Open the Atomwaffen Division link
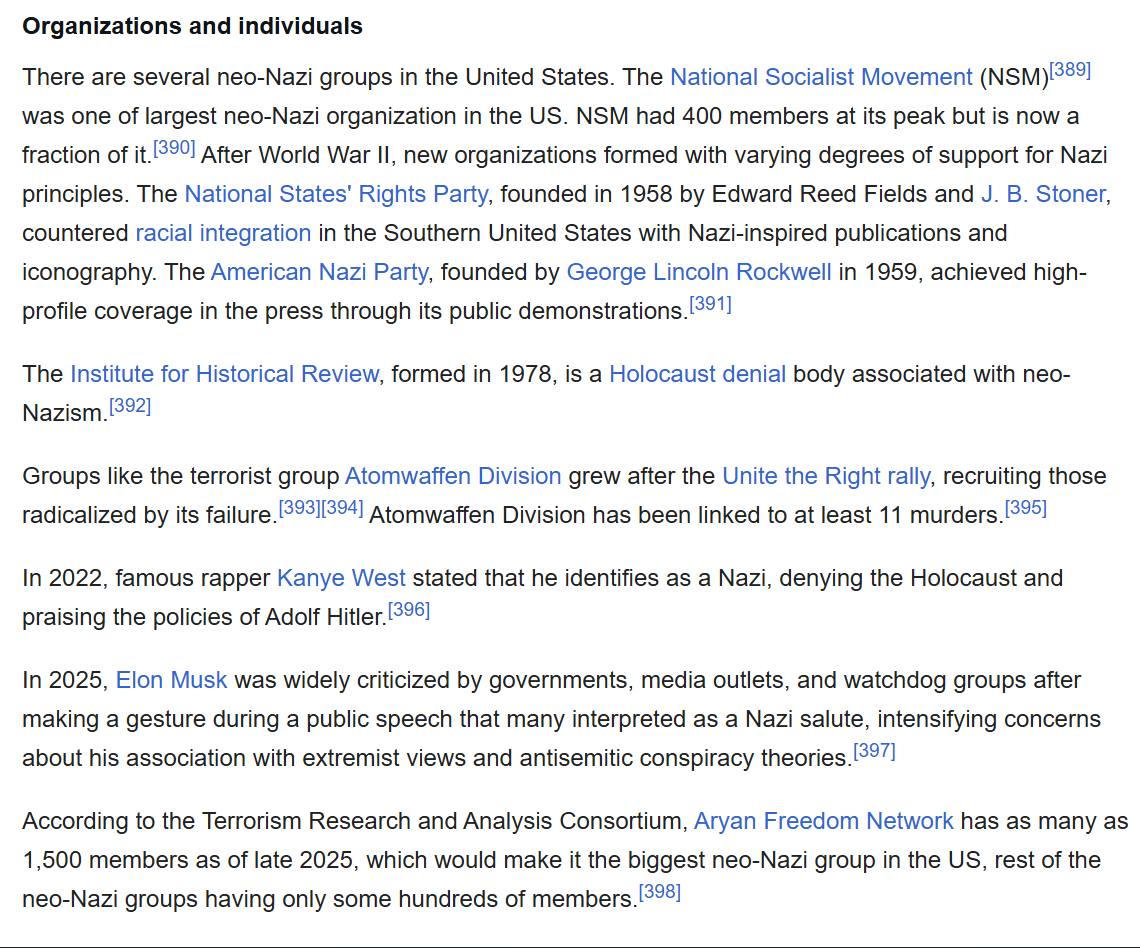 (453, 476)
